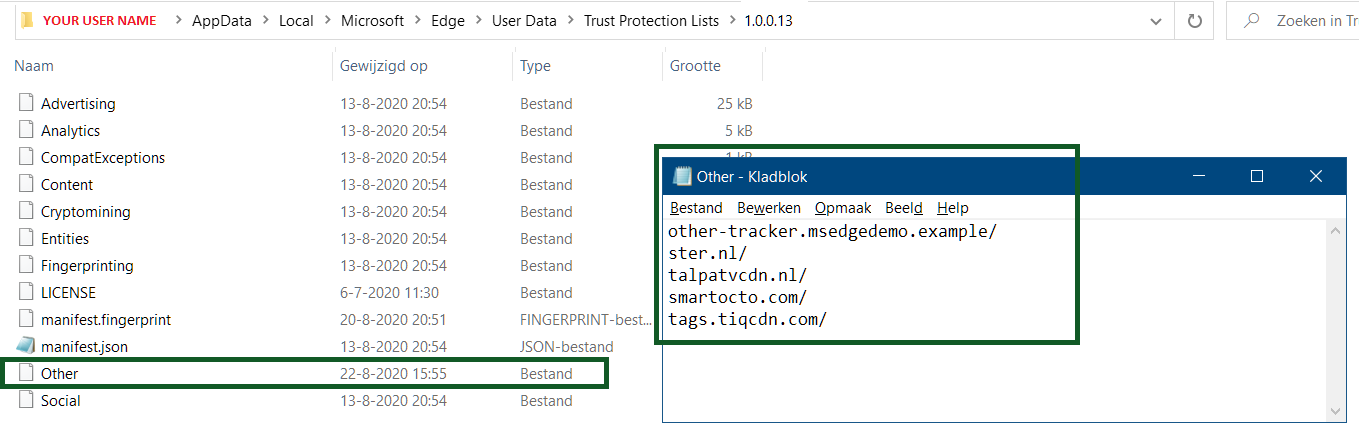This screenshot has height=431, width=1359.
Task: Click the Notepad scrollbar up arrow
Action: 1338,230
